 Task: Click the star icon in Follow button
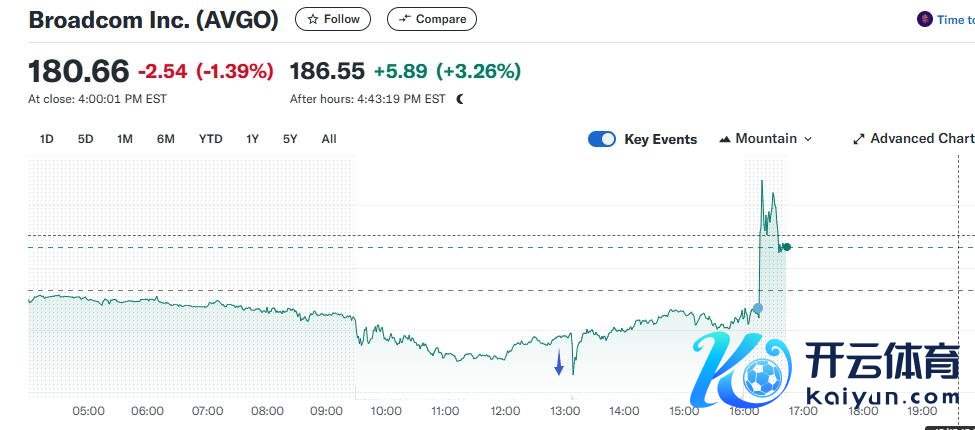pos(313,19)
